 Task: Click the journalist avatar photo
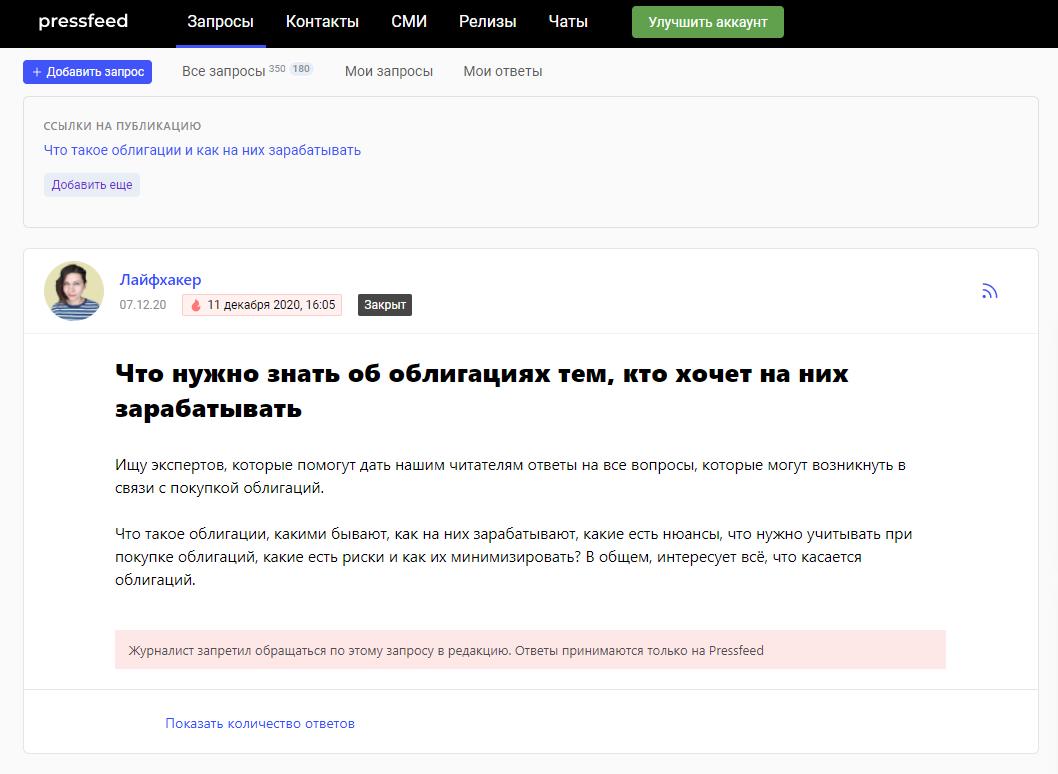click(74, 291)
